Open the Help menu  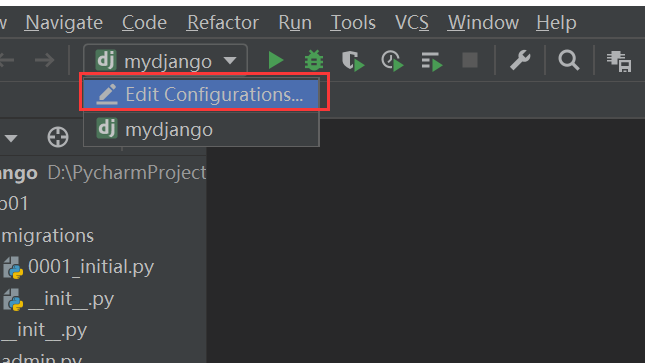[556, 23]
